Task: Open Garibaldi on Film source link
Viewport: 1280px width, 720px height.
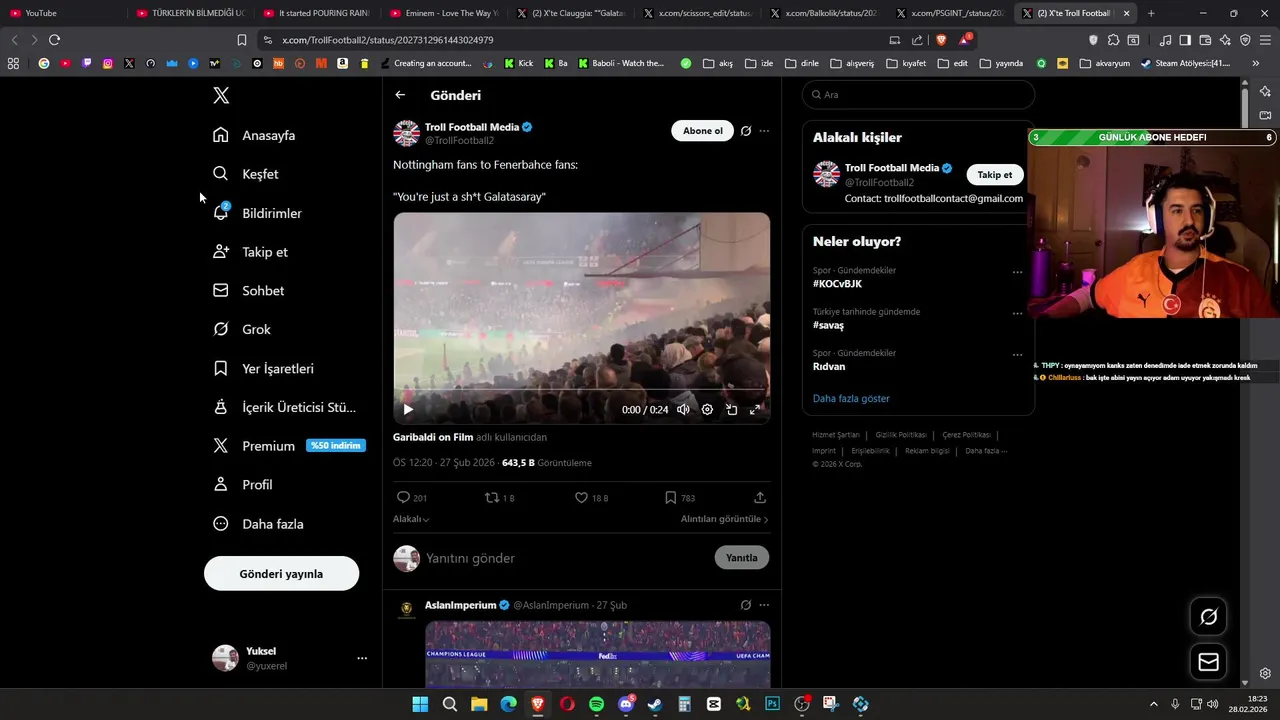Action: 433,437
